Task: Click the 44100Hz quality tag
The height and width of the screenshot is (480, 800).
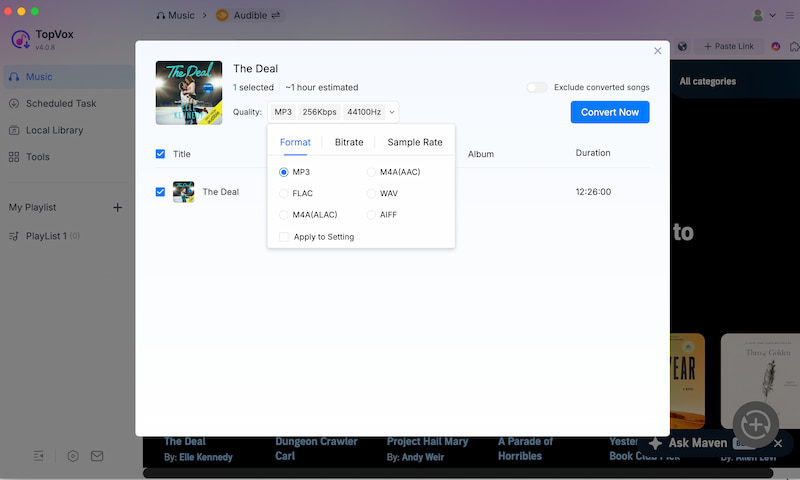Action: (364, 112)
